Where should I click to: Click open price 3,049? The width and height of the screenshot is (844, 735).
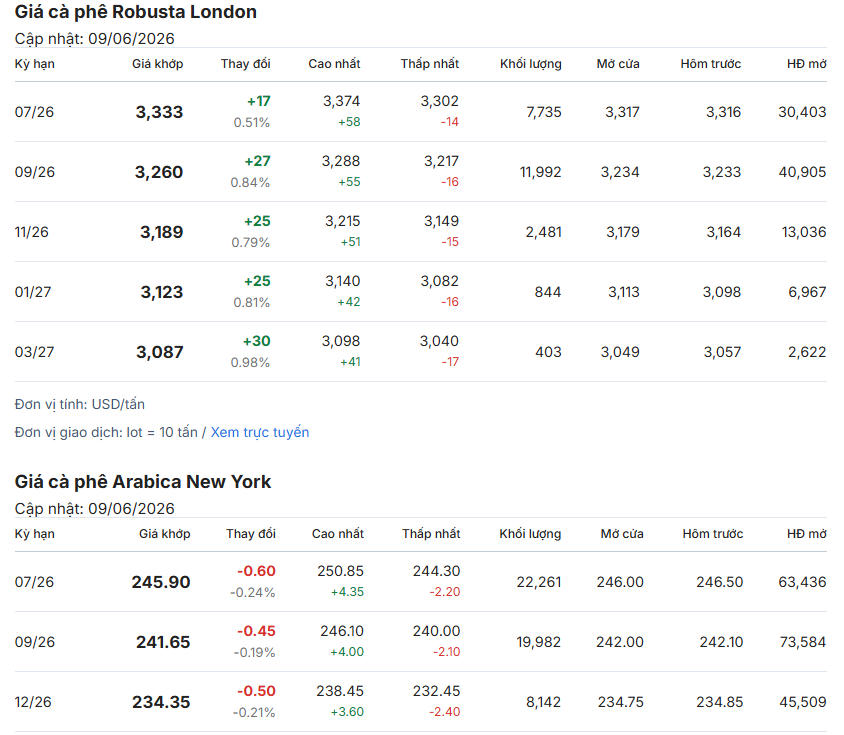pyautogui.click(x=620, y=352)
